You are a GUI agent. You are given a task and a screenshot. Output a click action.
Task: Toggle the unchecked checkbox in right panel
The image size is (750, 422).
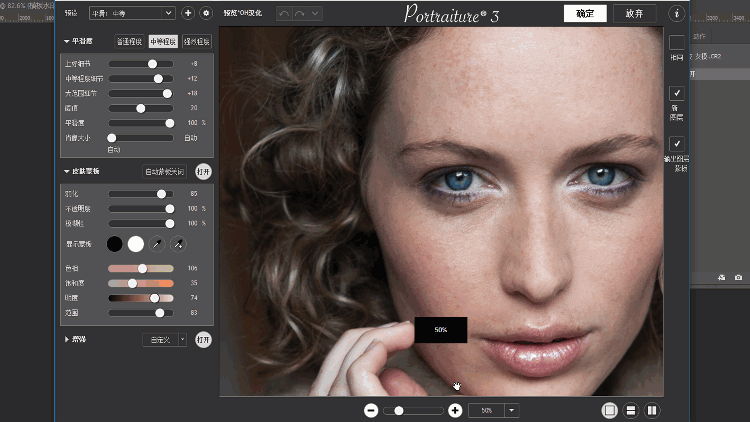(x=677, y=43)
